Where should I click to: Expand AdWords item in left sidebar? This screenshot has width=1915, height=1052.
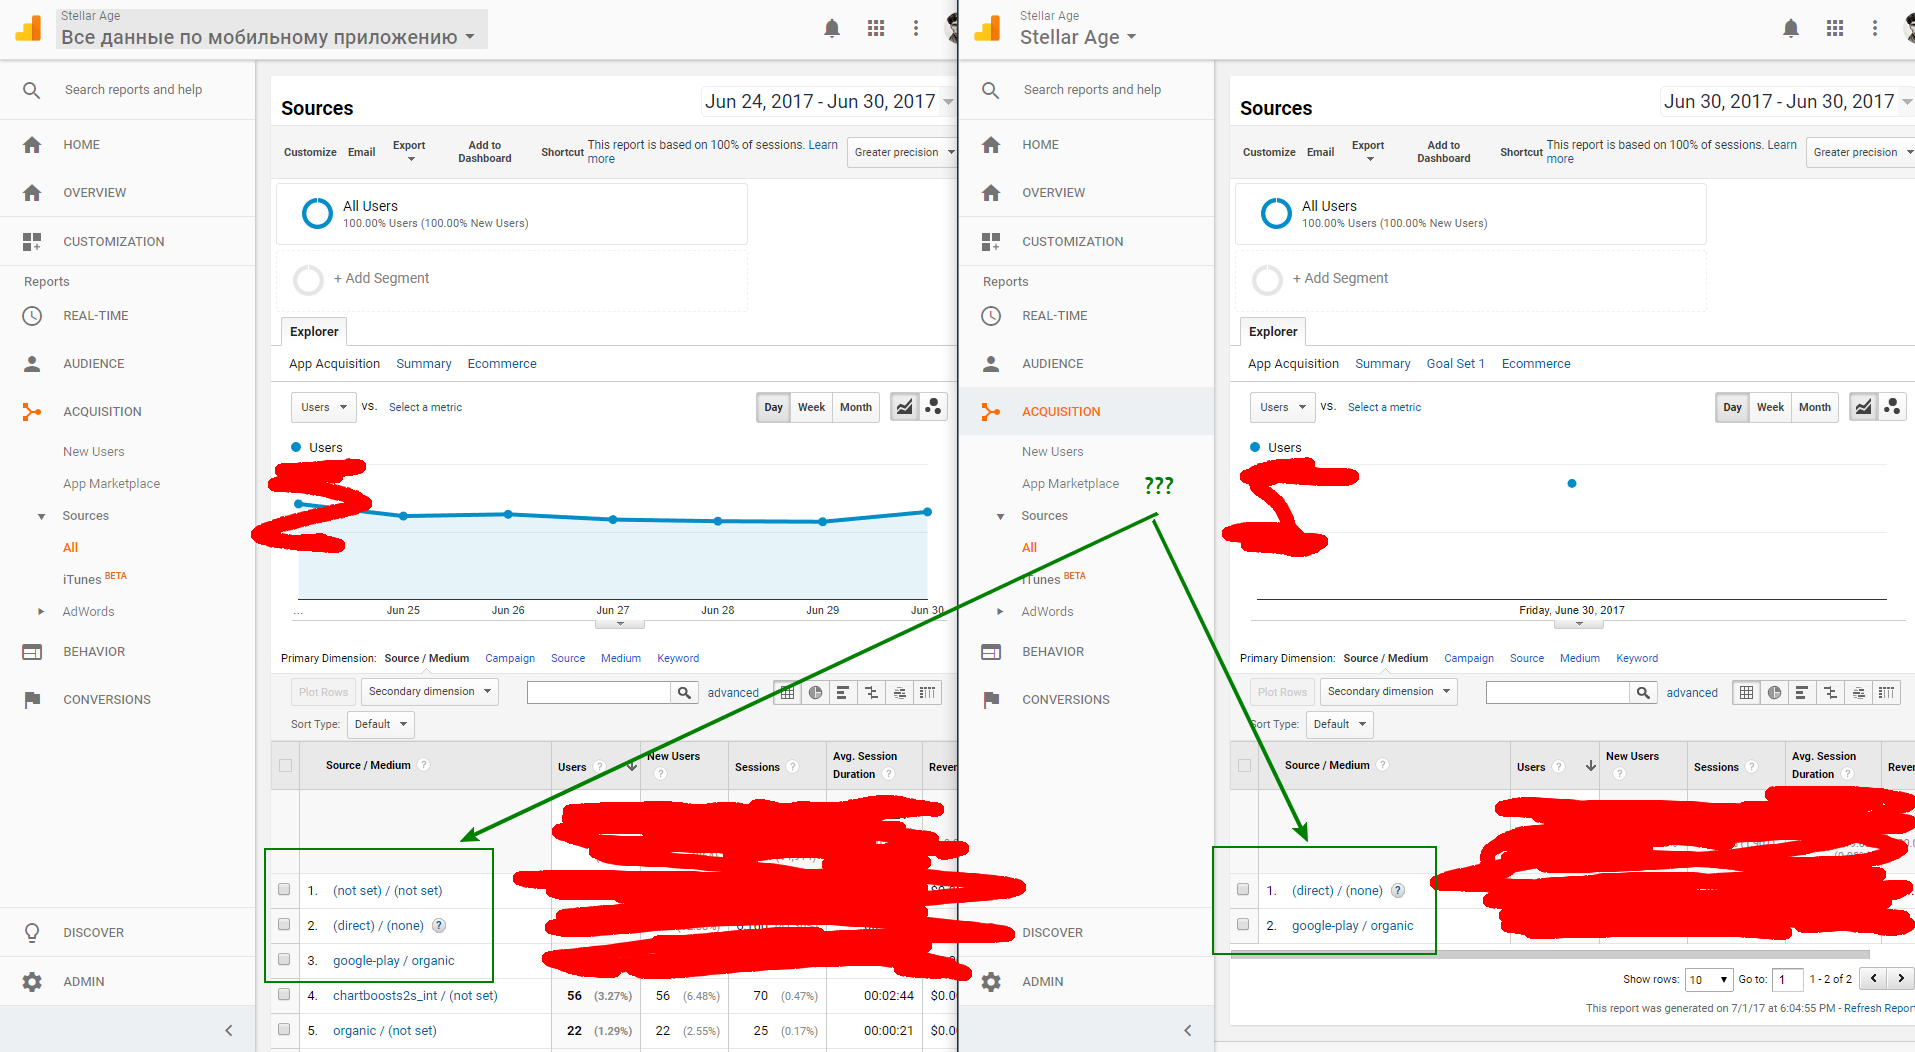tap(41, 612)
